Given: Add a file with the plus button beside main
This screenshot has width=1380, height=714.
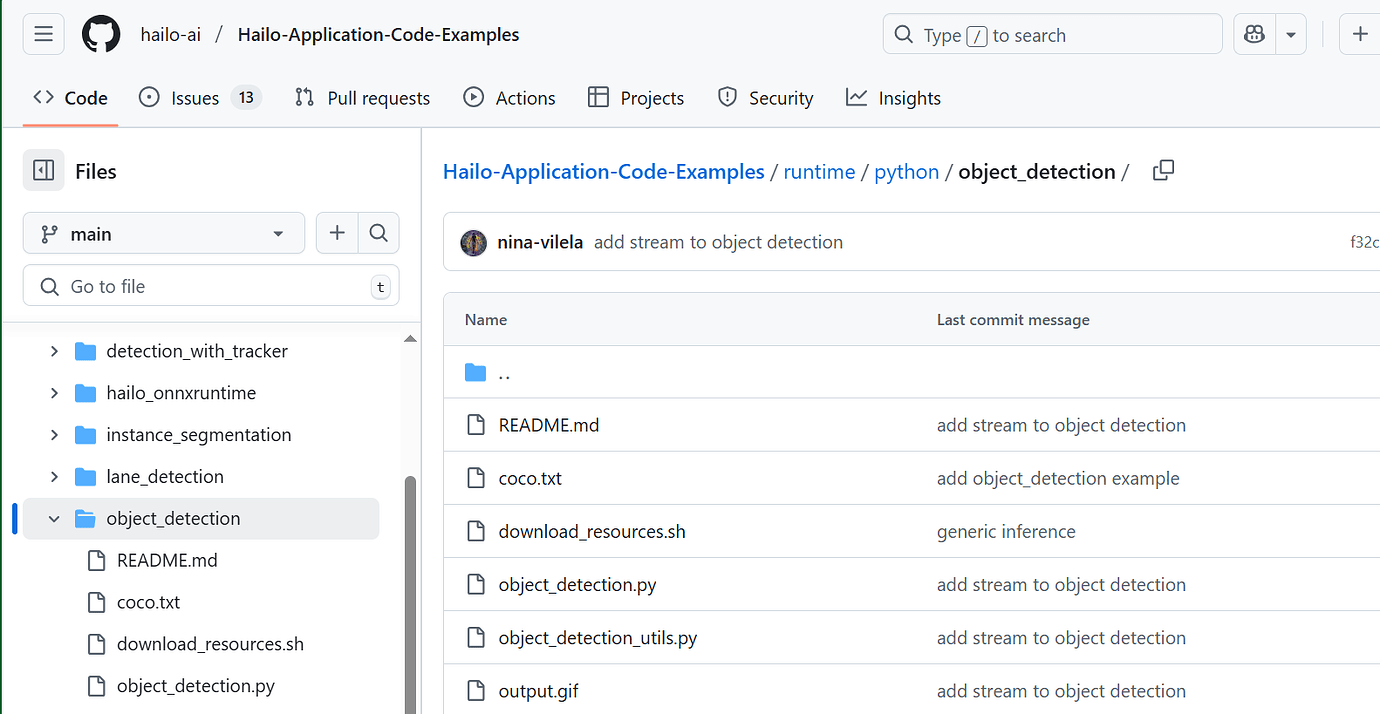Looking at the screenshot, I should tap(337, 233).
